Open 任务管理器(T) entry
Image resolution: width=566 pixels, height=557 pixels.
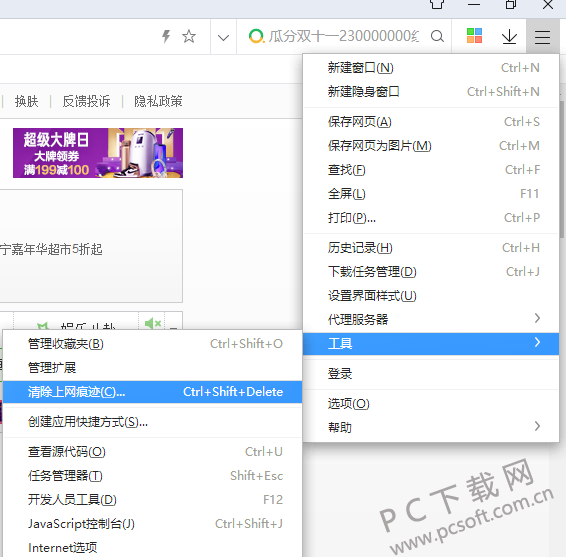pyautogui.click(x=152, y=475)
